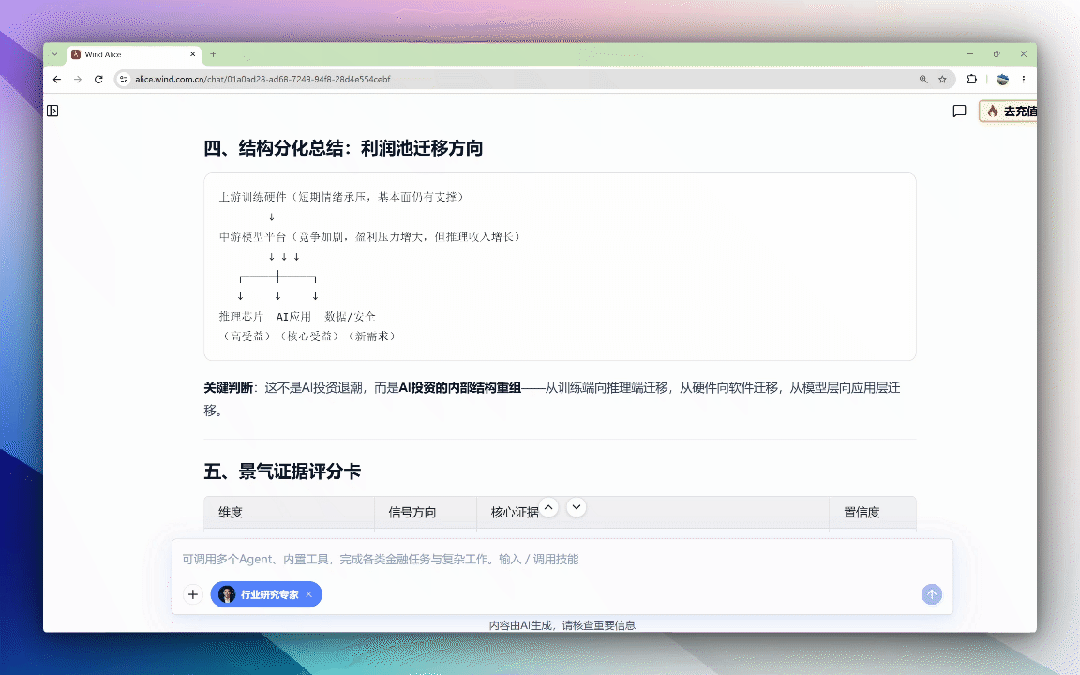This screenshot has height=675, width=1080.
Task: Open the tab search dropdown chevron
Action: click(54, 54)
